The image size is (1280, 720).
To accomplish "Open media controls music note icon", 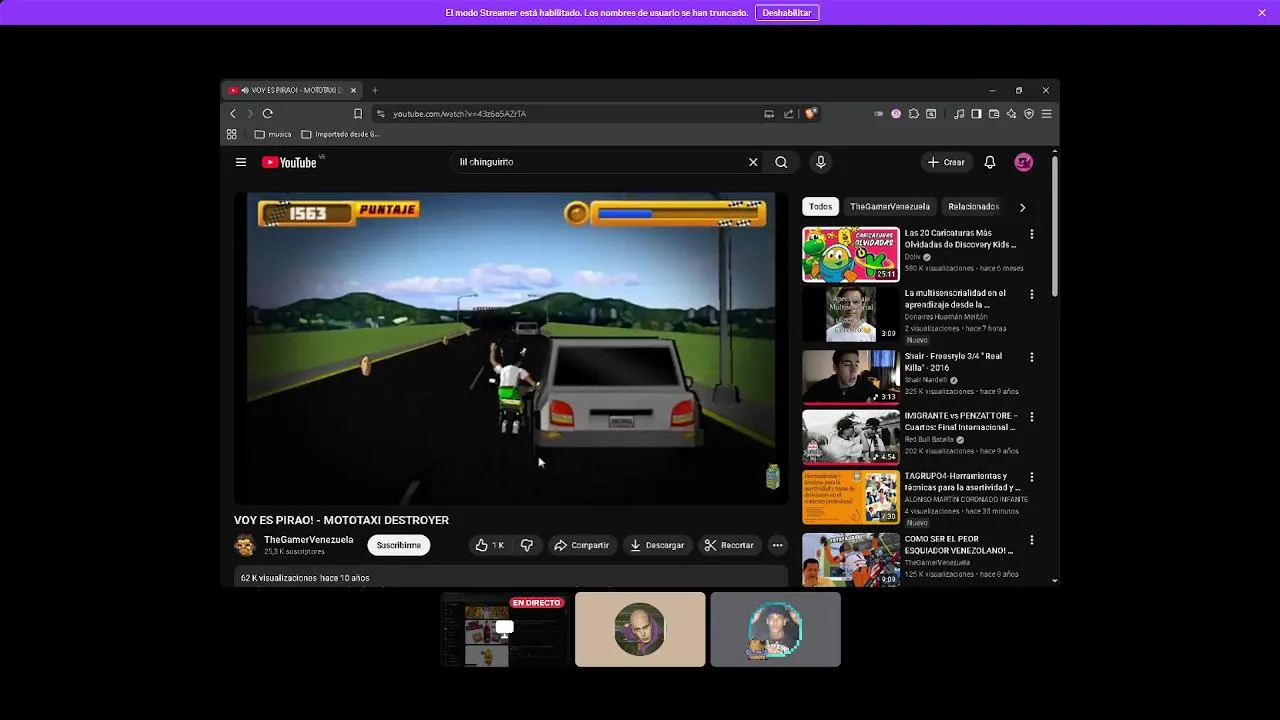I will coord(959,114).
